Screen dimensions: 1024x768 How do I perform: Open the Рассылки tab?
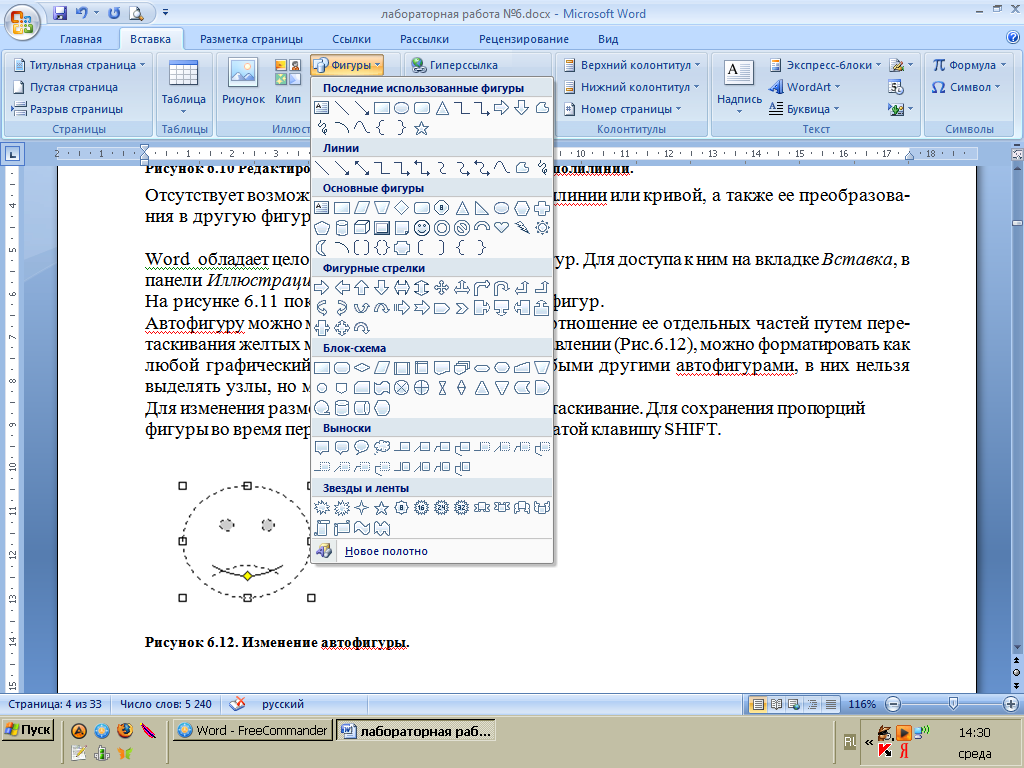(424, 39)
